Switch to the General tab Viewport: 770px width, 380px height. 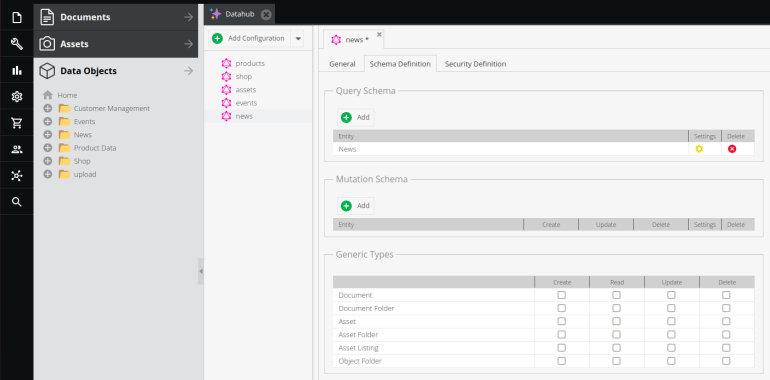(342, 64)
